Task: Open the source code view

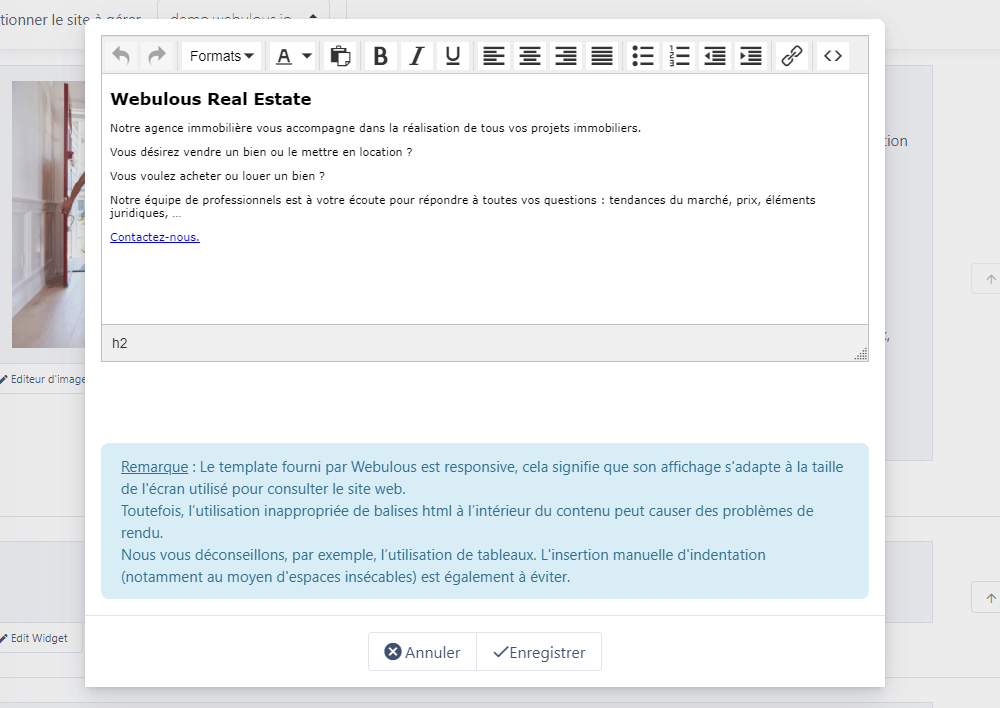Action: click(x=833, y=56)
